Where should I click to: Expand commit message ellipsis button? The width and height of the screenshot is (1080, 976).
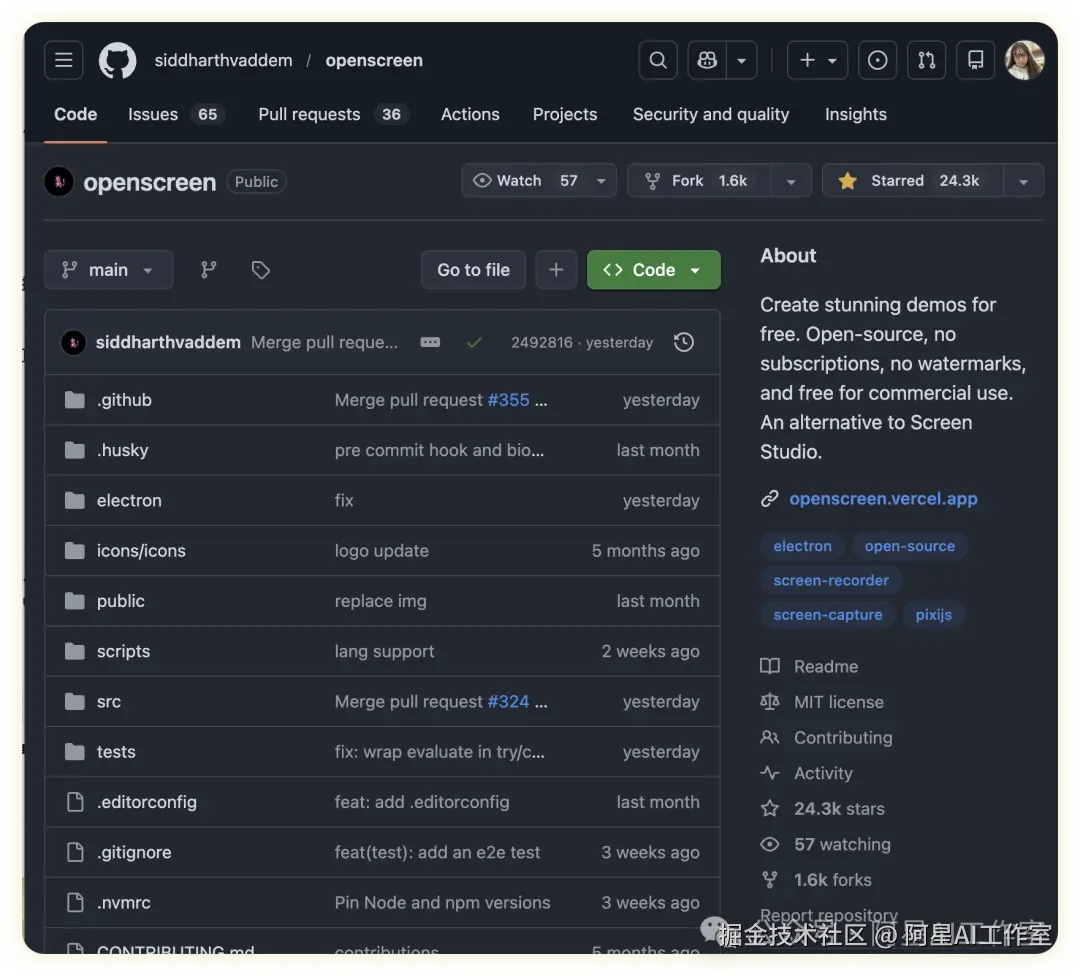click(x=430, y=342)
